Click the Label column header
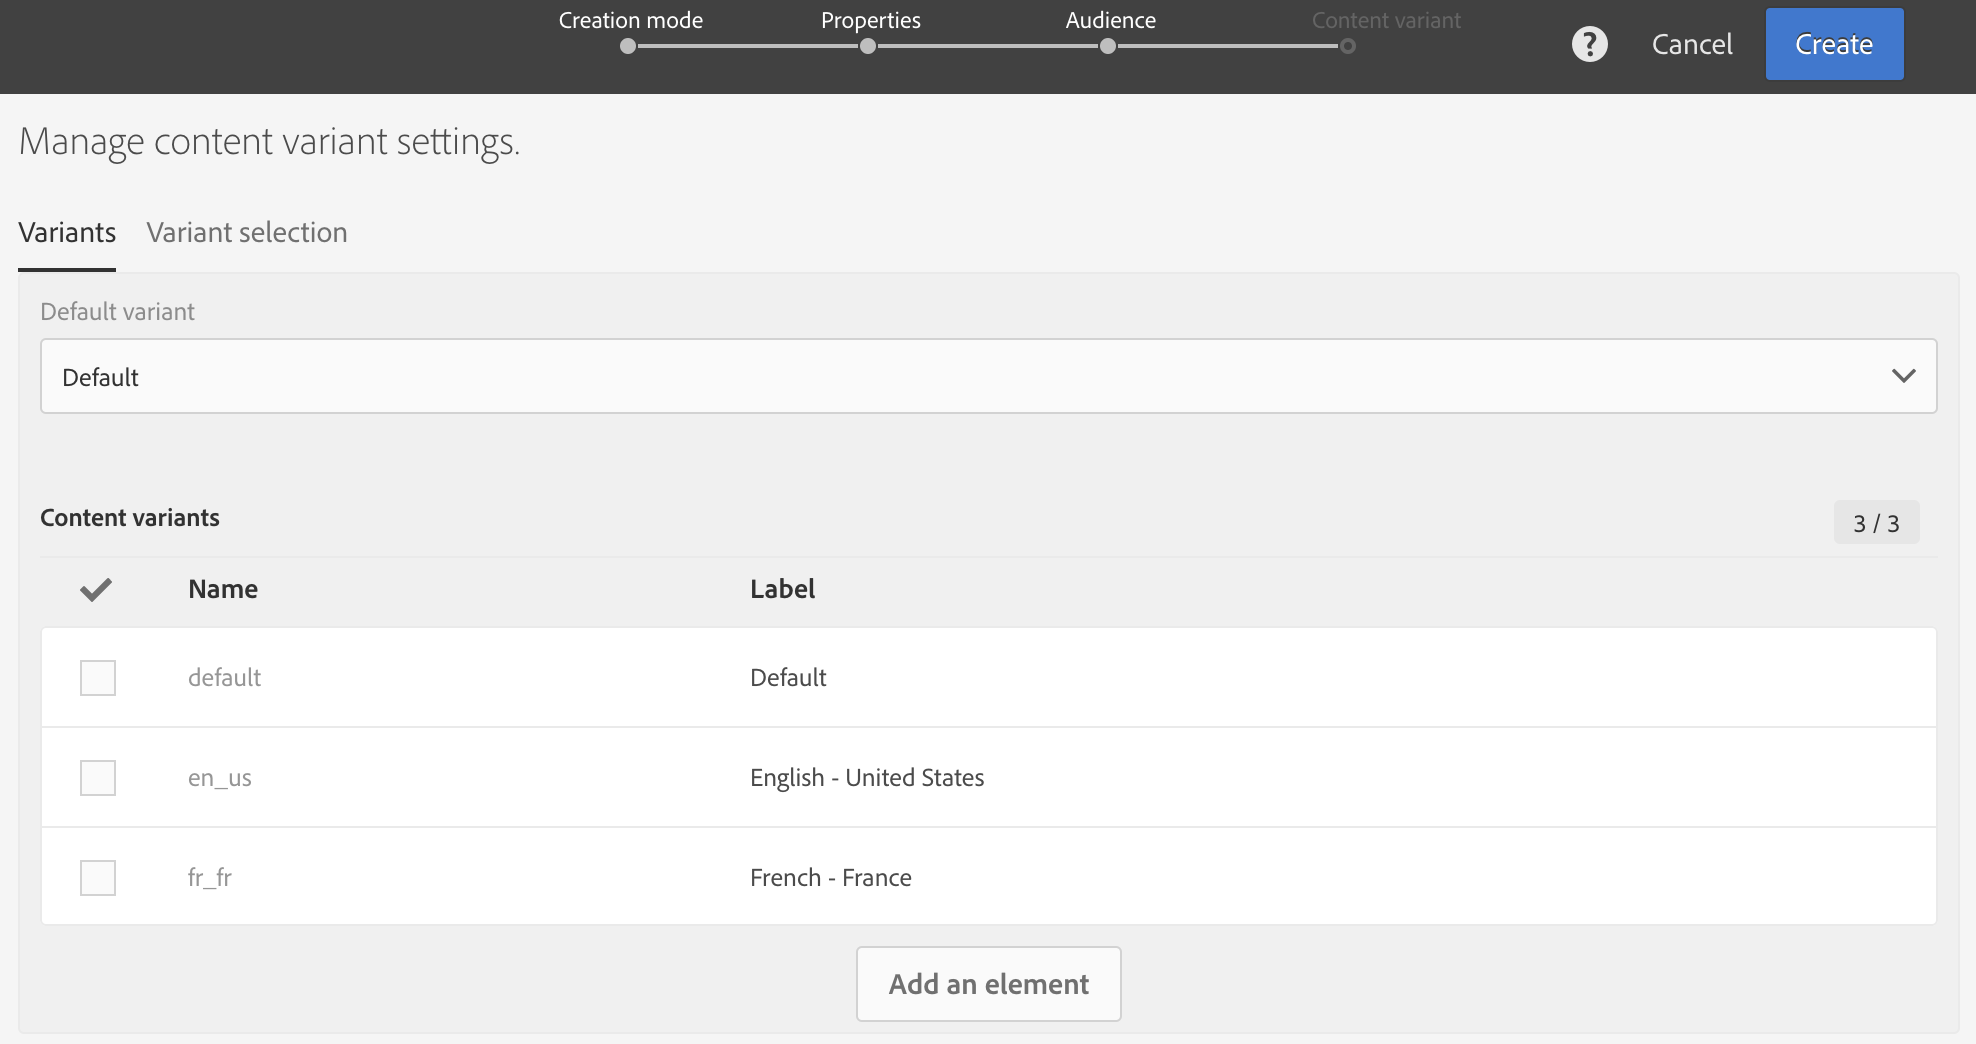Screen dimensions: 1976x1044 (x=782, y=589)
